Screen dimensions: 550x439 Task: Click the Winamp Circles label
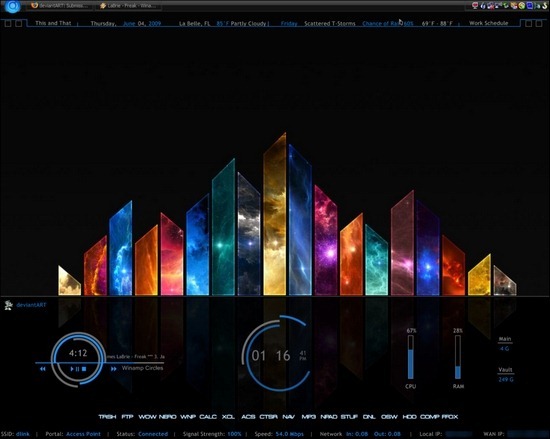pos(142,368)
